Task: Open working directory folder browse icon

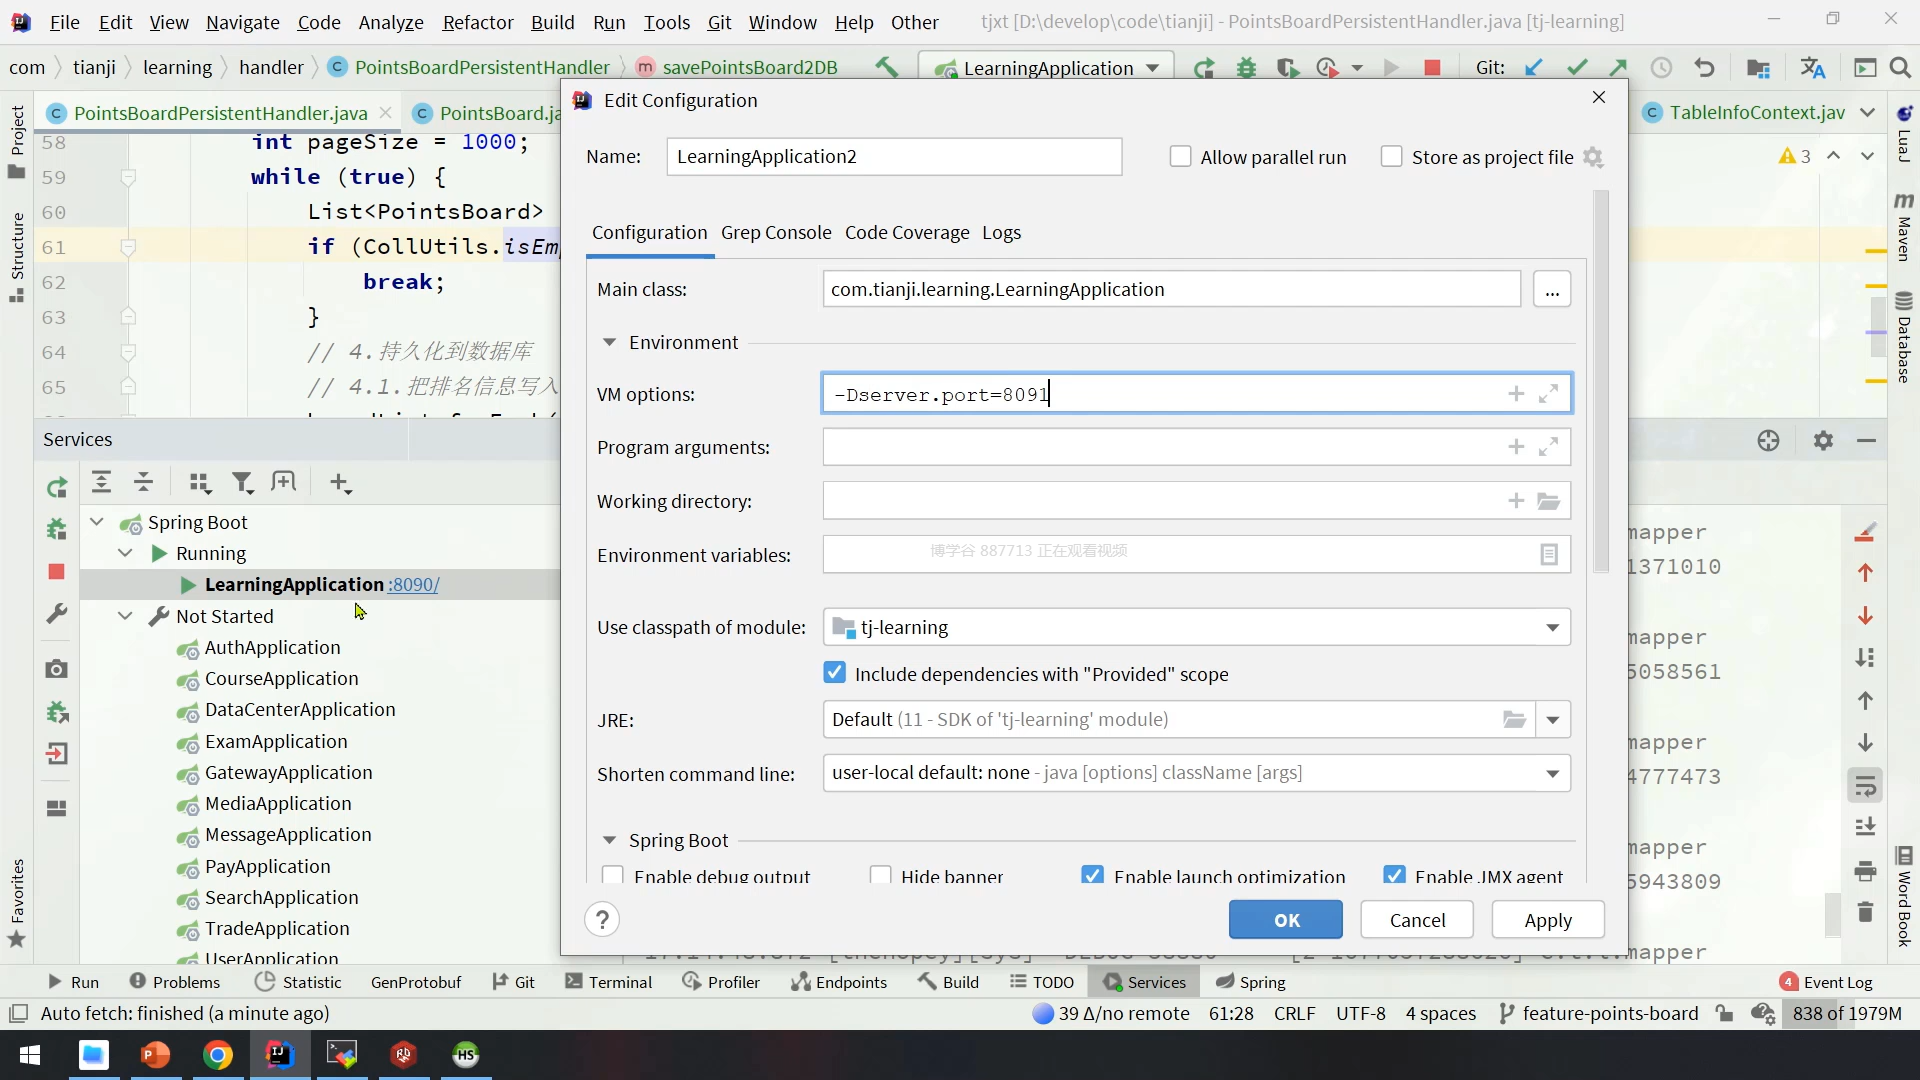Action: tap(1548, 501)
